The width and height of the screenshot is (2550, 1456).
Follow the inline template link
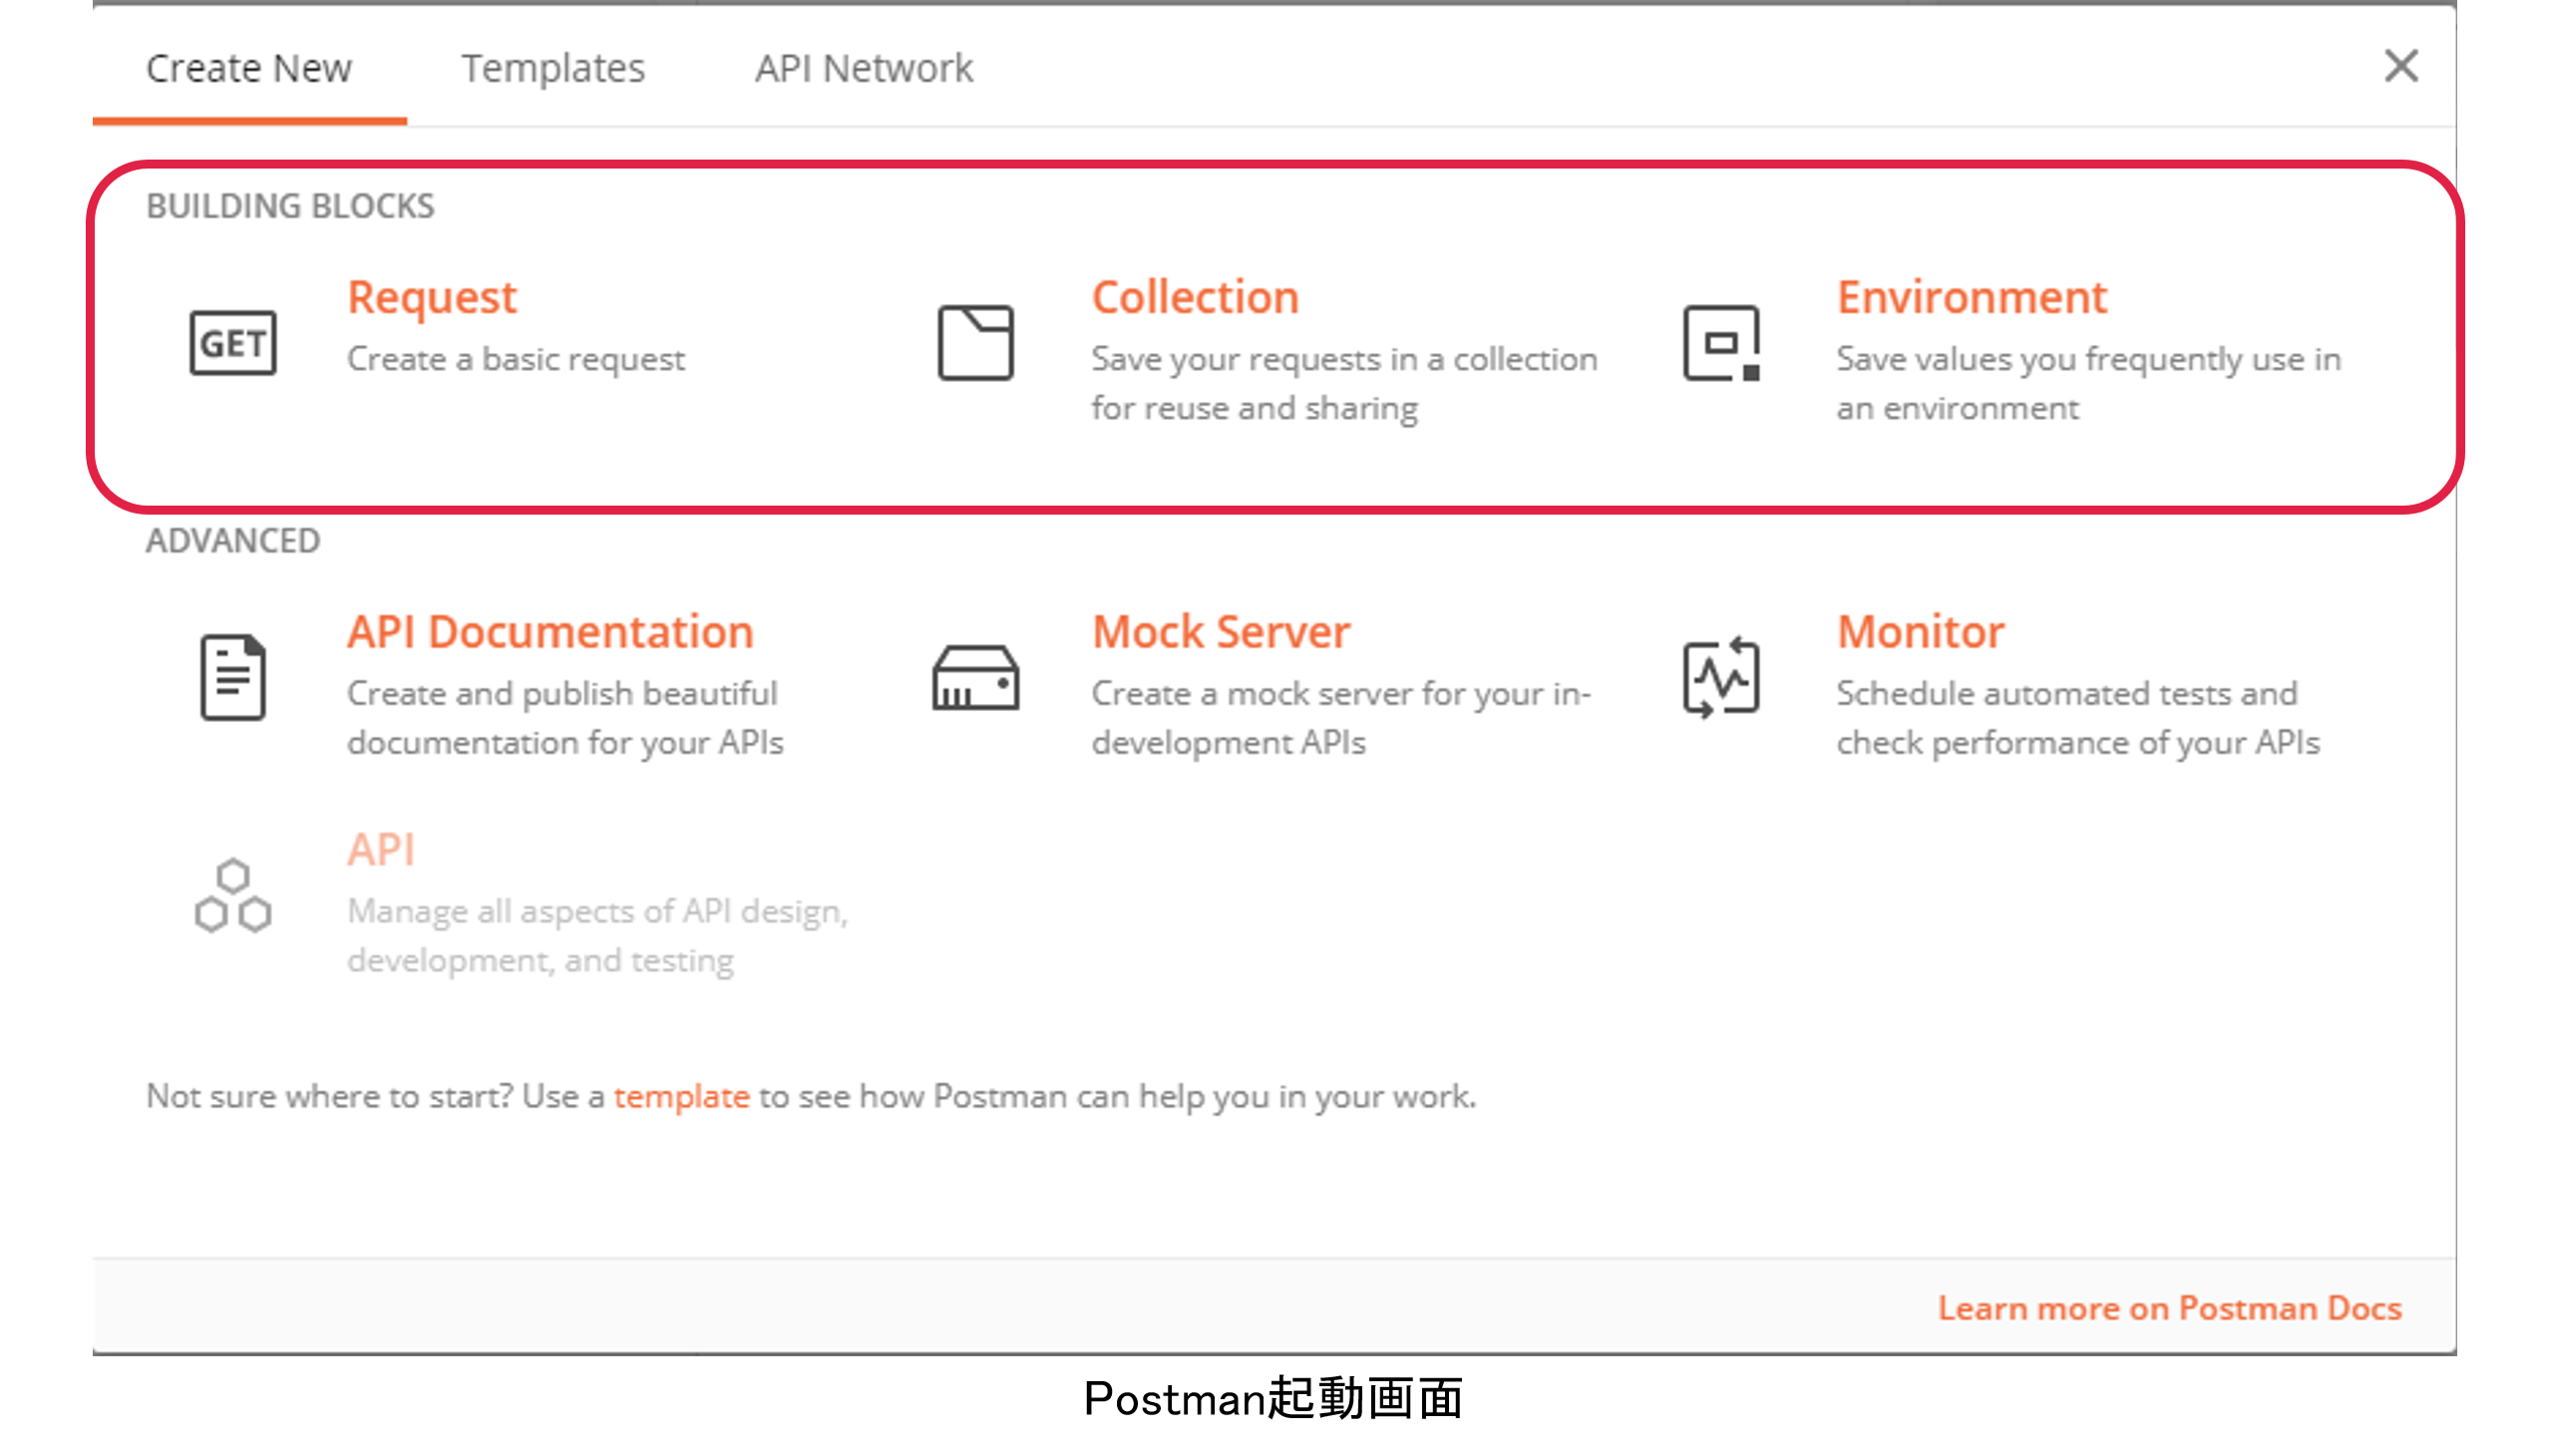(x=681, y=1096)
